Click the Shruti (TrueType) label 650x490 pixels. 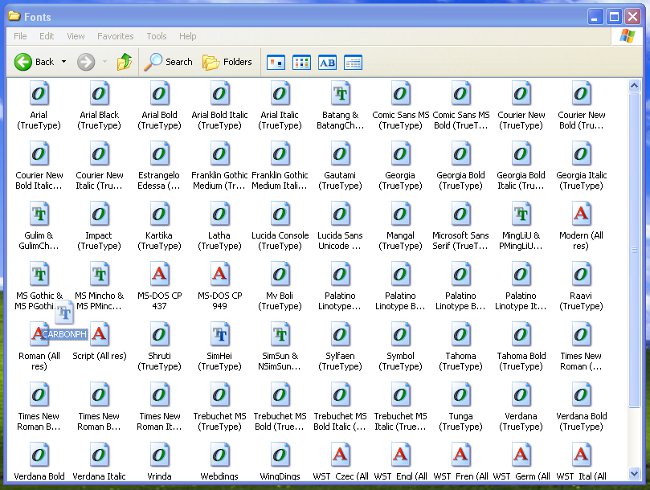(159, 361)
